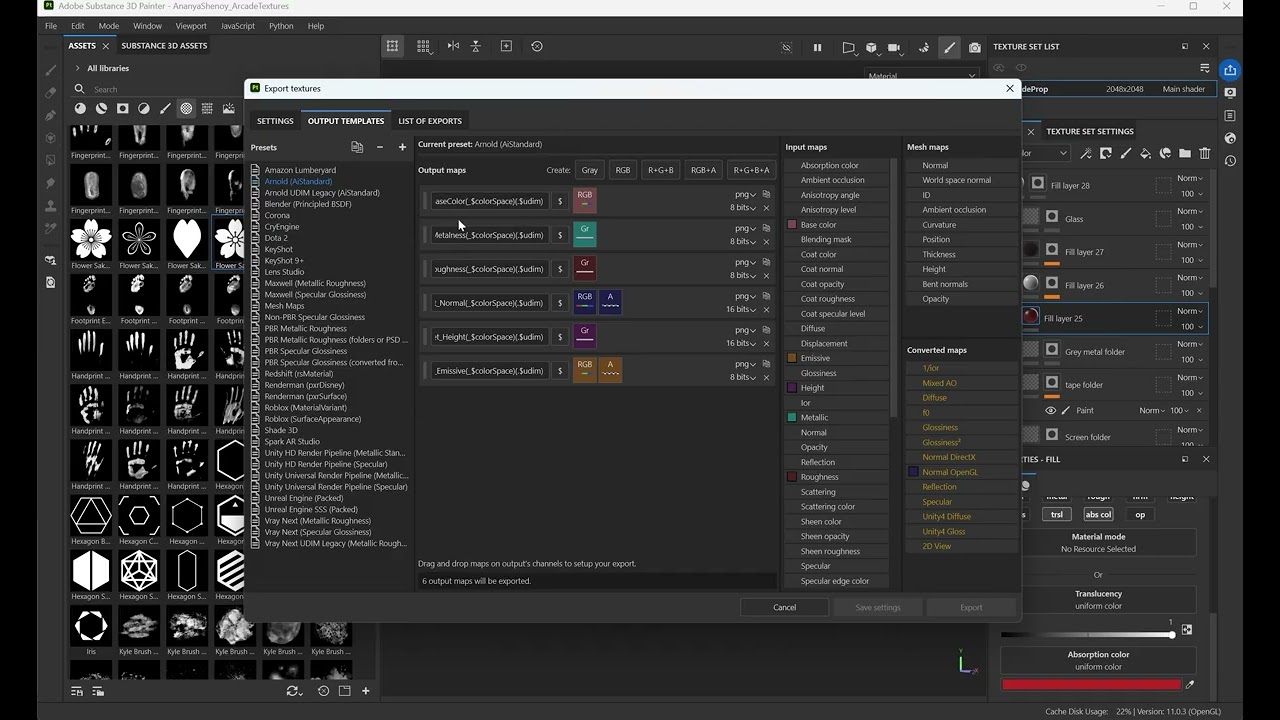Open opacity 100 dropdown of Fill layer 25

click(1191, 326)
